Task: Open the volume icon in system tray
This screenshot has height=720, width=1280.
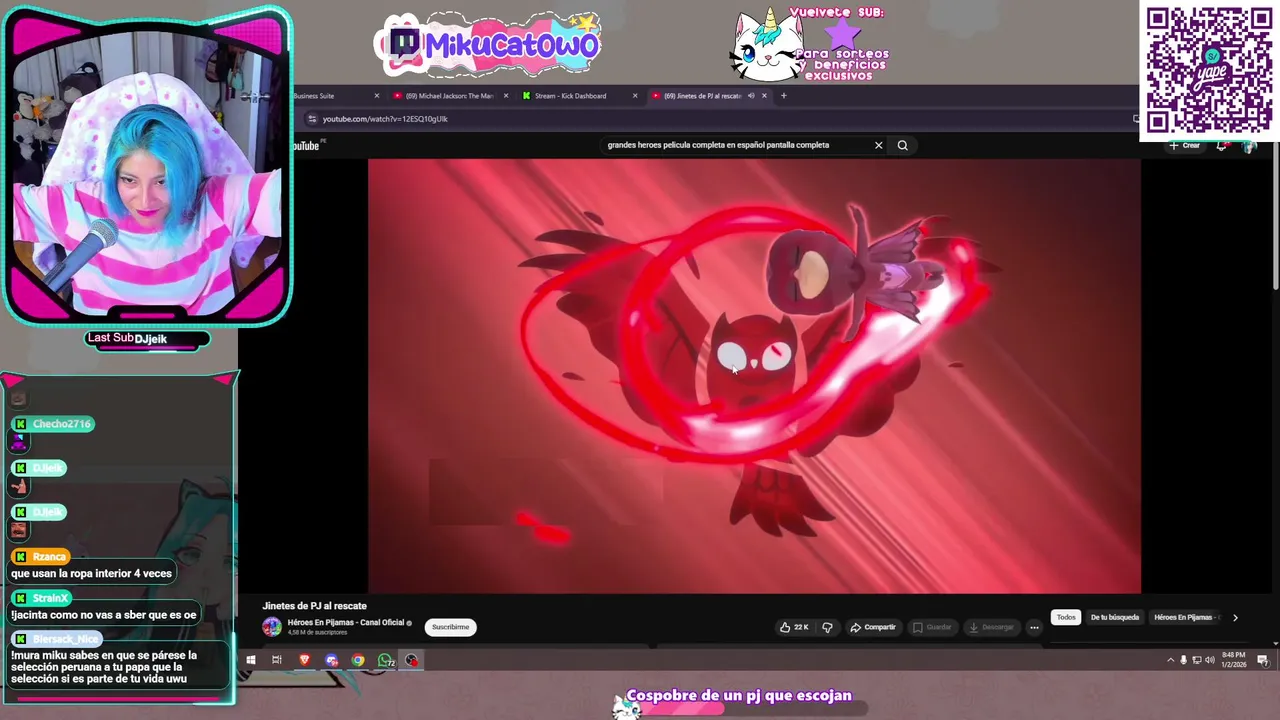Action: (x=1209, y=660)
